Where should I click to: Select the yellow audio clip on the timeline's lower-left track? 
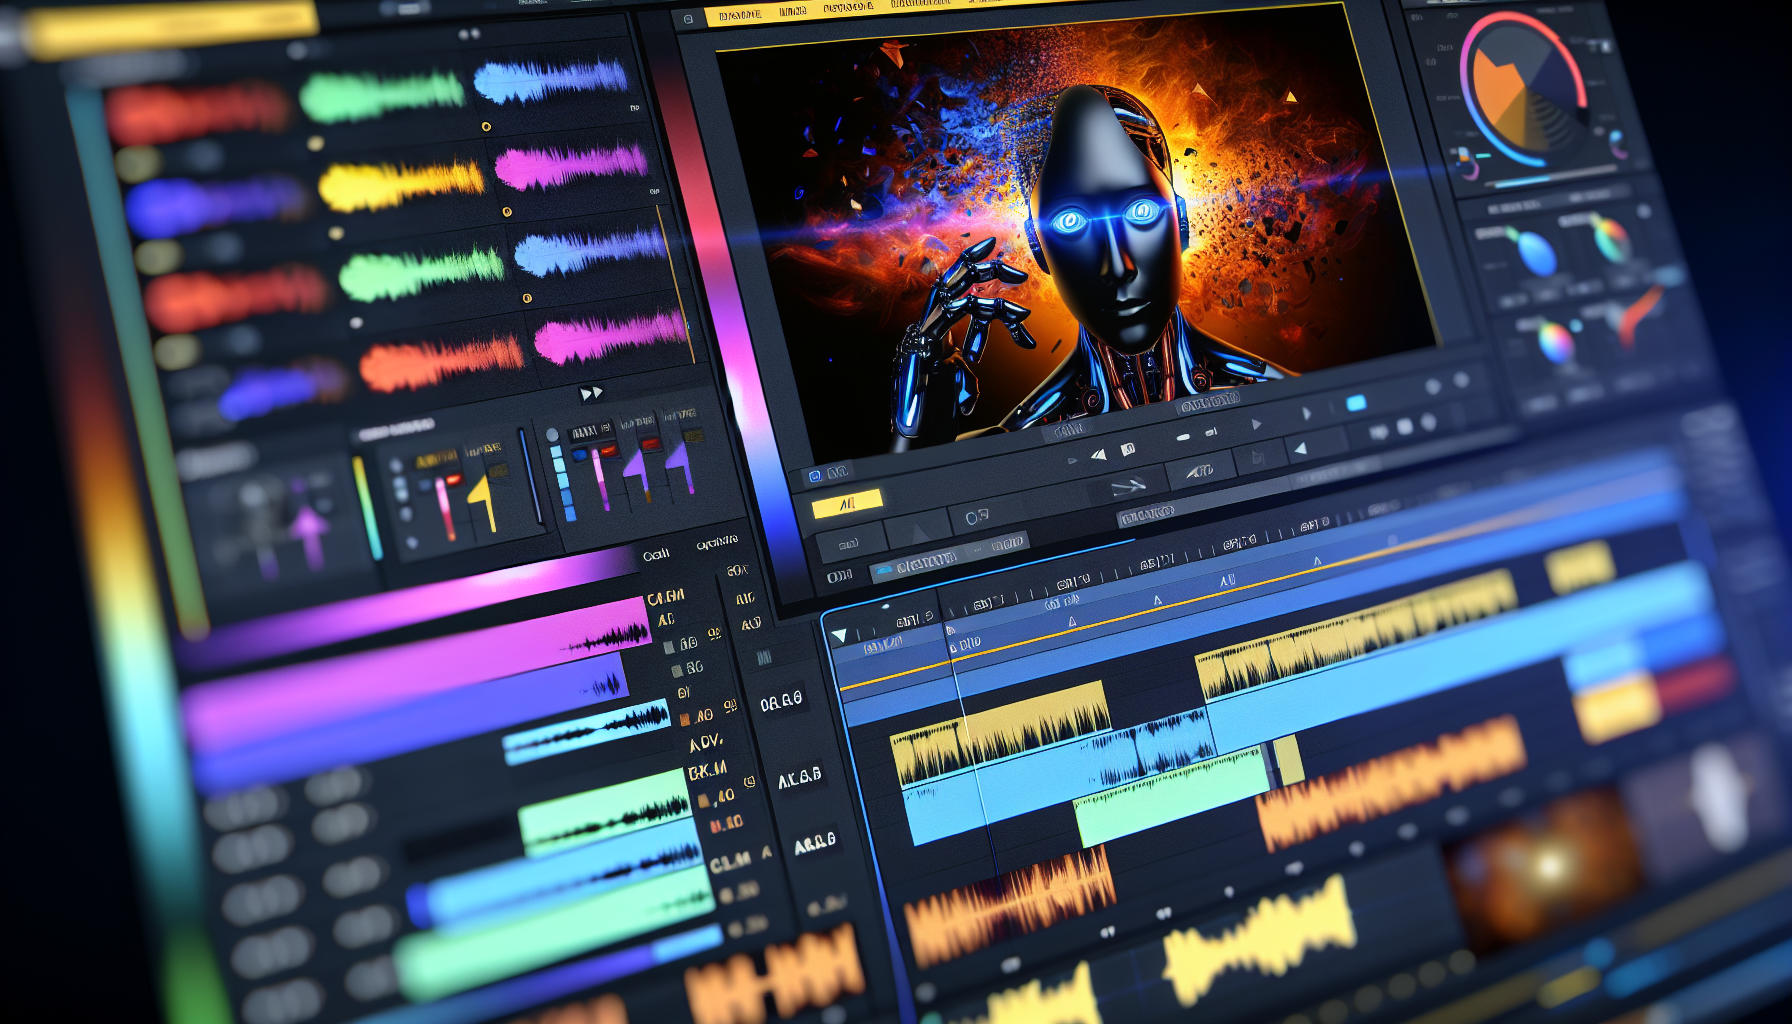pos(1000,733)
